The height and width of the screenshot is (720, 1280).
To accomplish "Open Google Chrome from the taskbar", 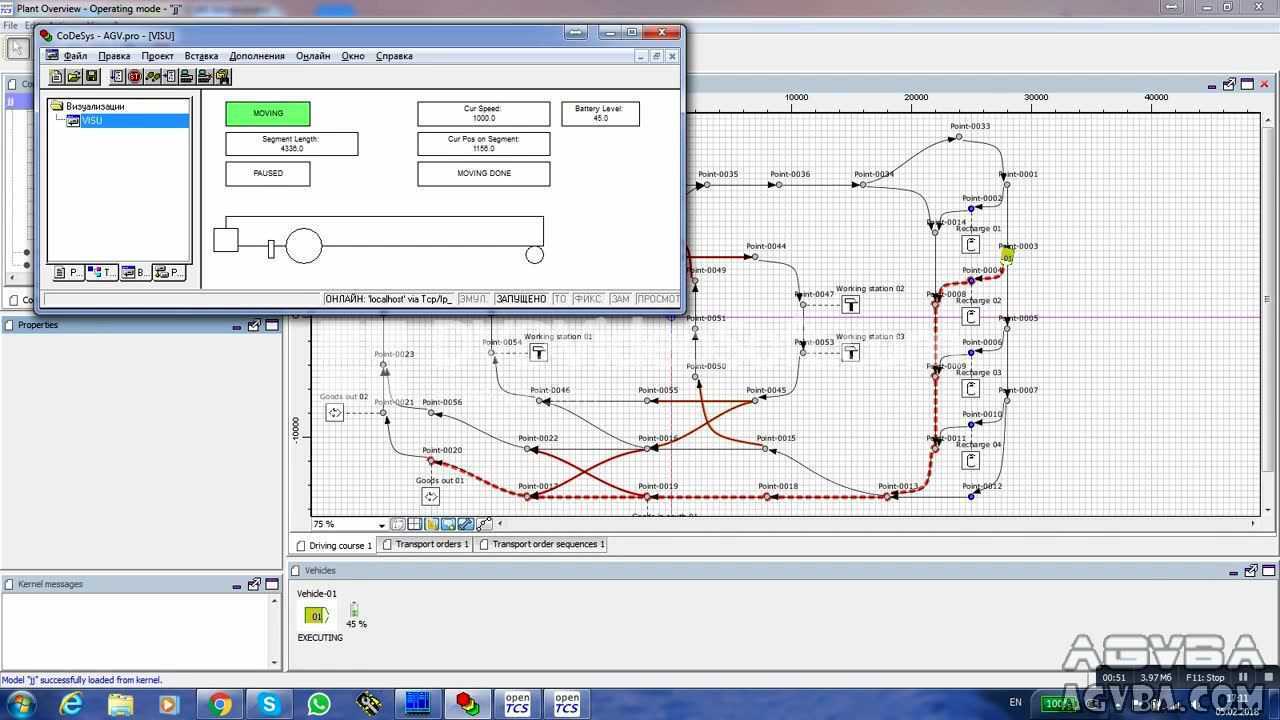I will 219,703.
